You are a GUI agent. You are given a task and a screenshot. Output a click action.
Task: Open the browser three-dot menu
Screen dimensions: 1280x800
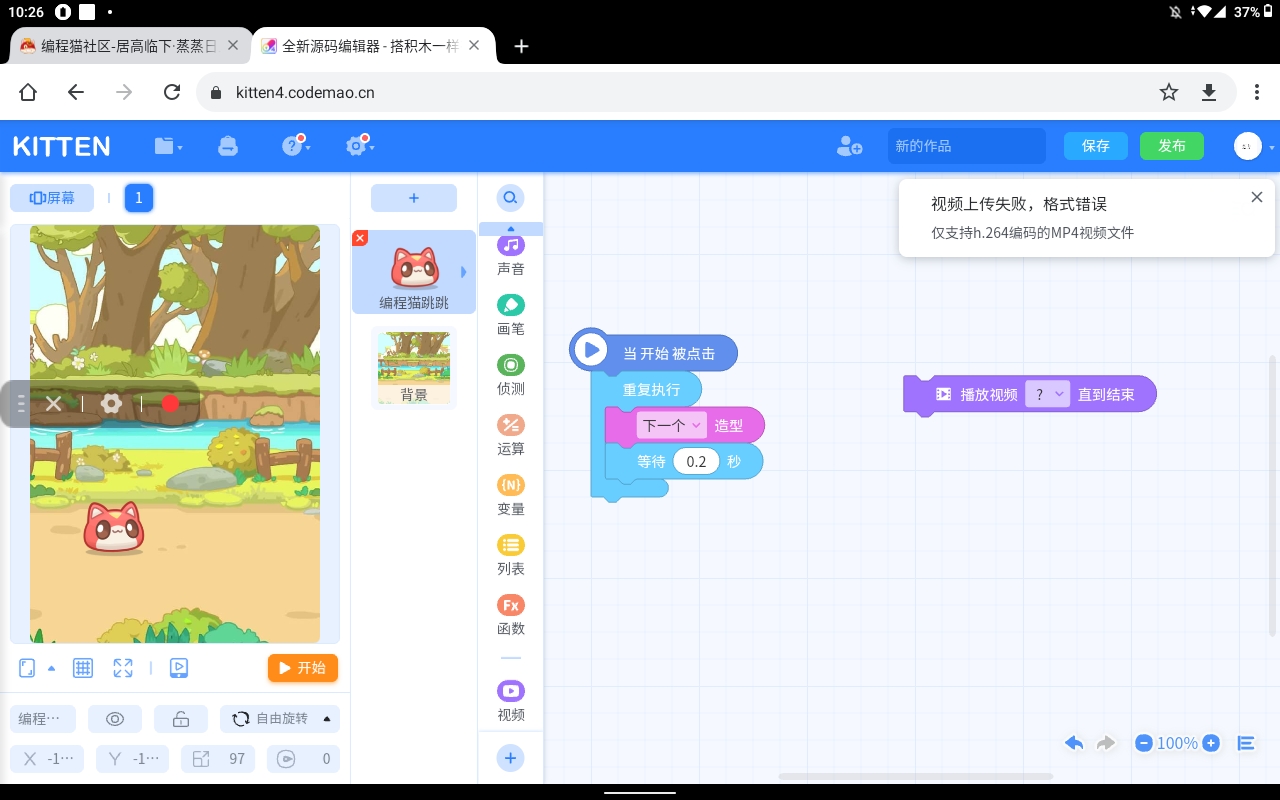tap(1257, 92)
